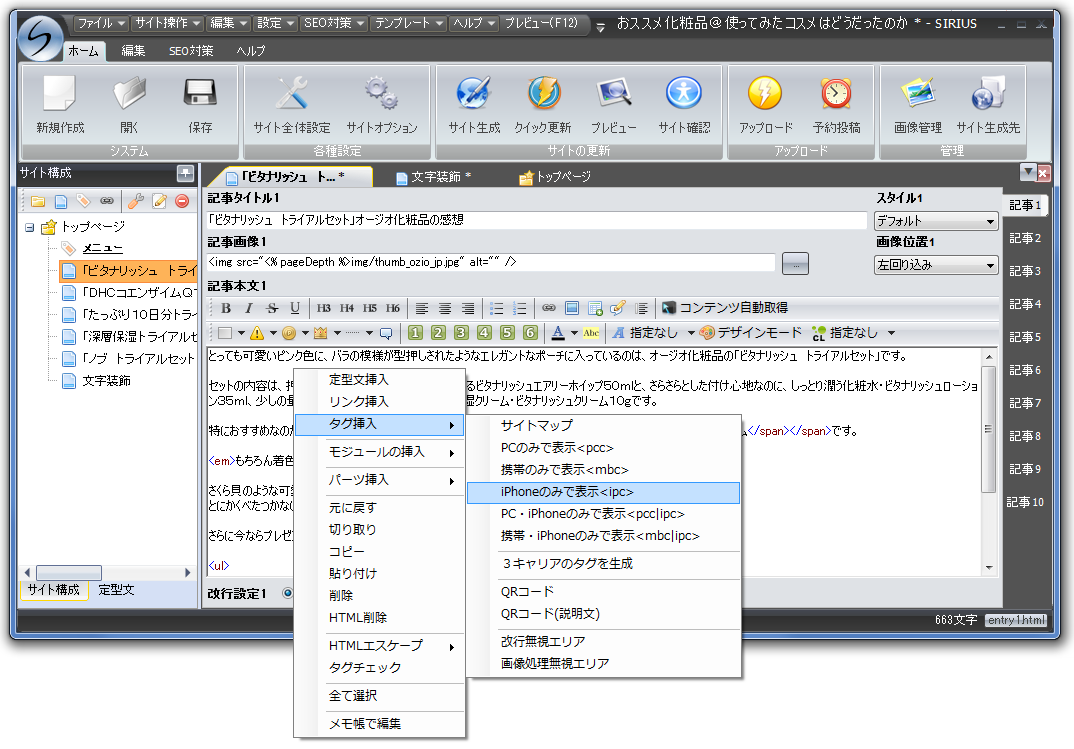Toggle the サイト構成 panel pin
Viewport: 1074px width, 749px height.
point(186,173)
